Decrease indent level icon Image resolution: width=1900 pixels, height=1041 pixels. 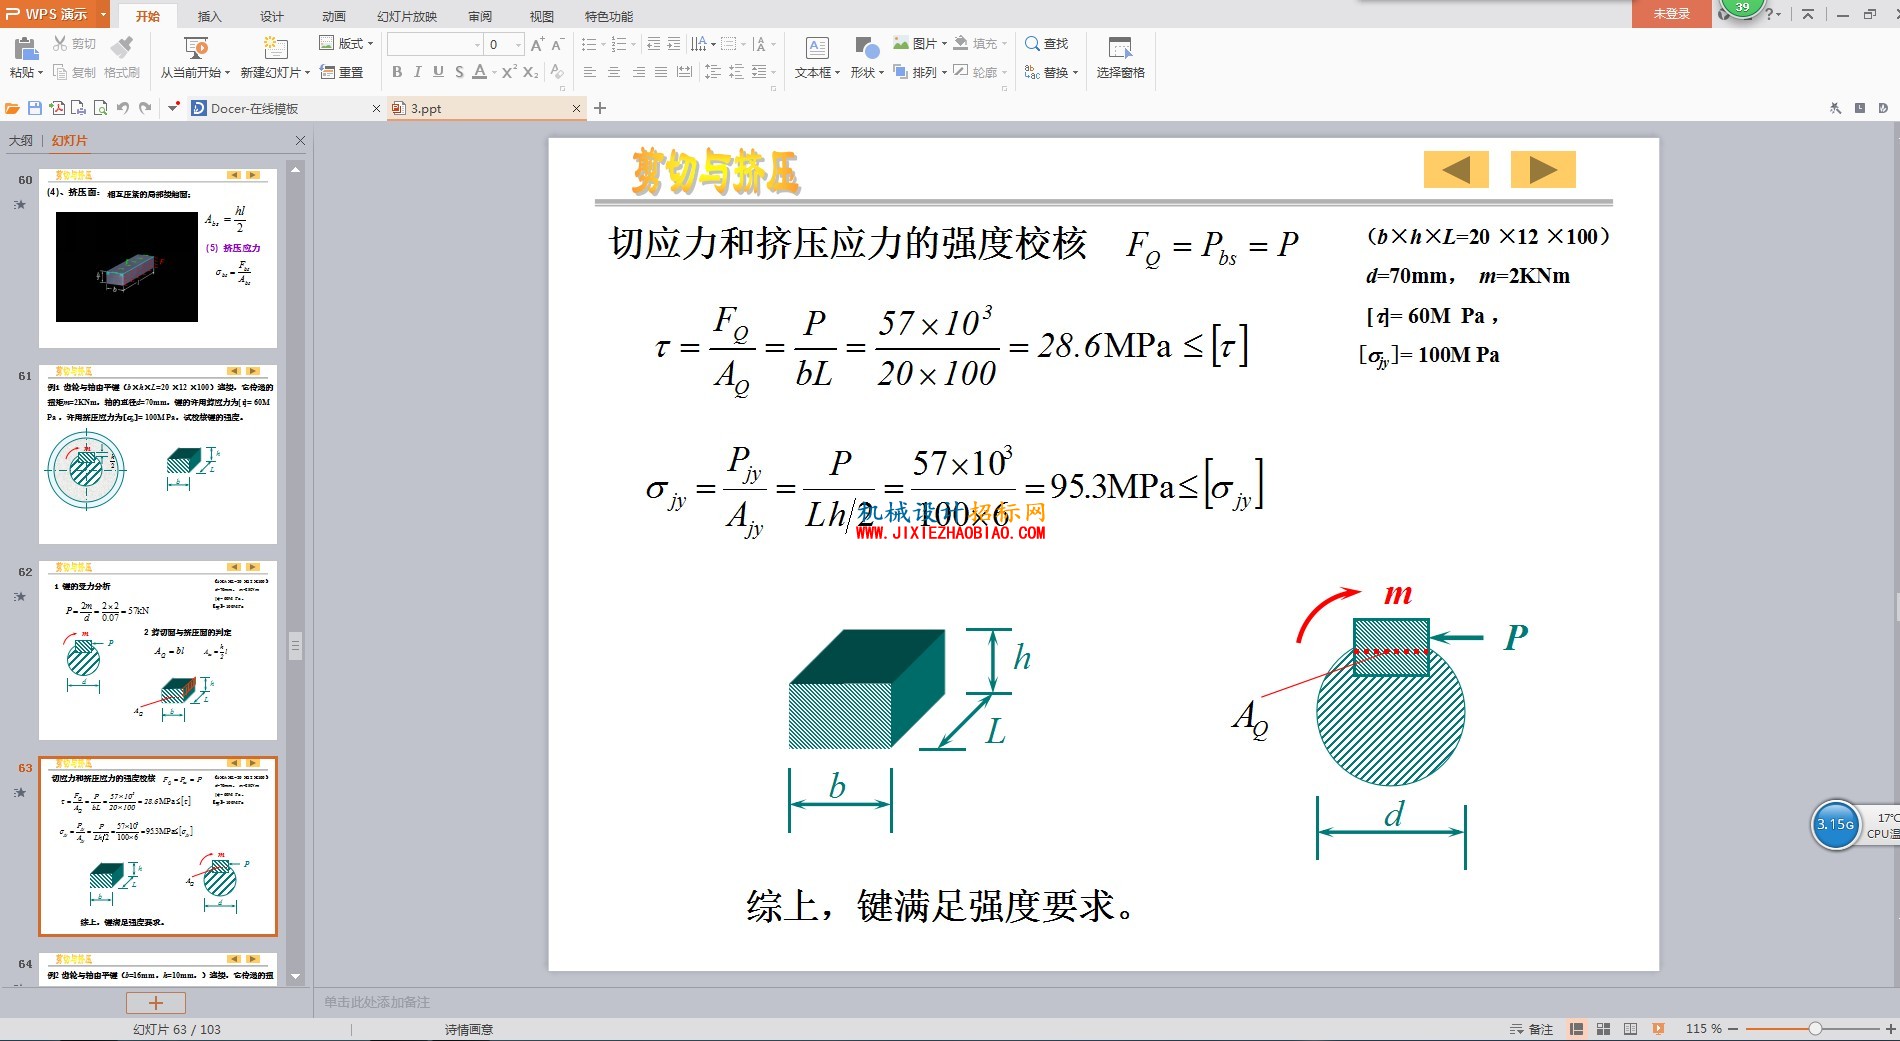pyautogui.click(x=653, y=44)
